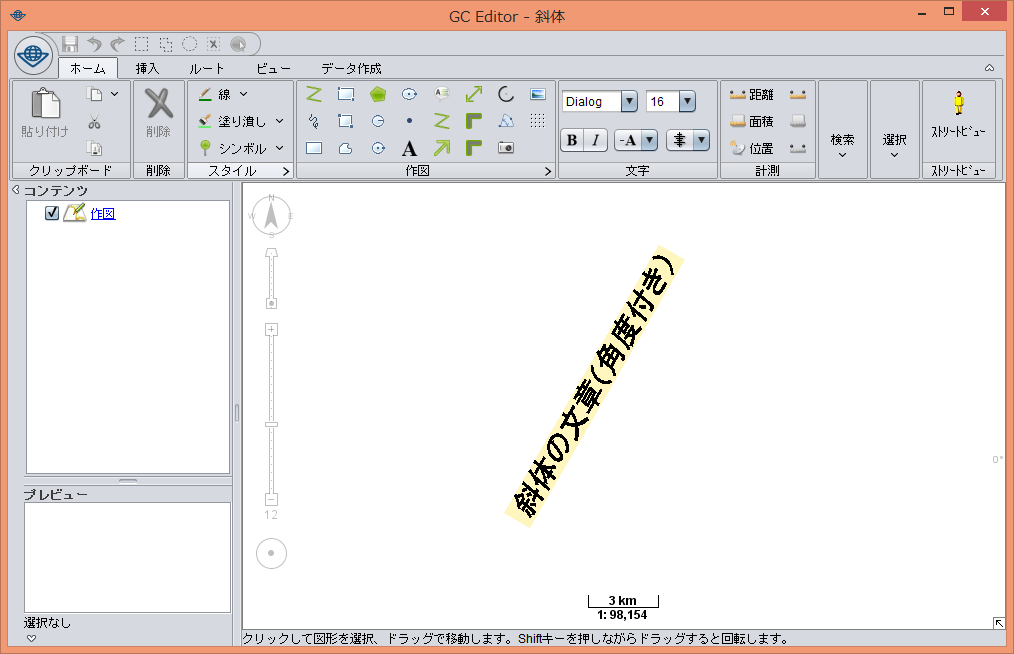Expand the スタイル group arrow
The height and width of the screenshot is (654, 1014).
[286, 171]
